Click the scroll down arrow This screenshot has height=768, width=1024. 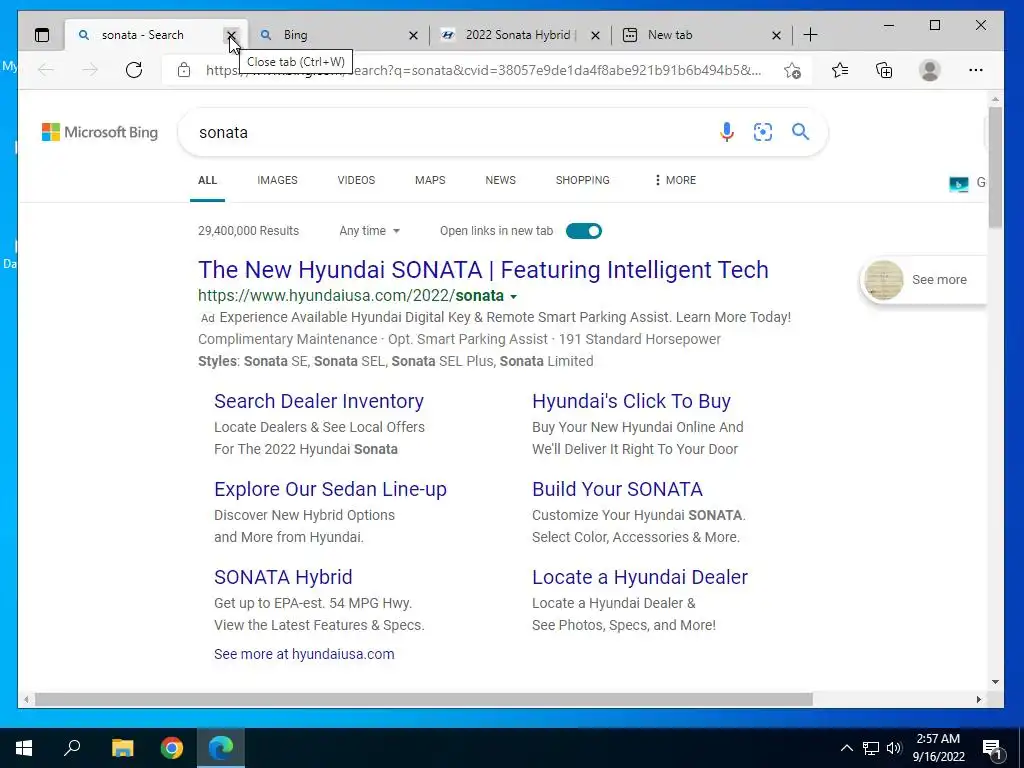pyautogui.click(x=995, y=682)
